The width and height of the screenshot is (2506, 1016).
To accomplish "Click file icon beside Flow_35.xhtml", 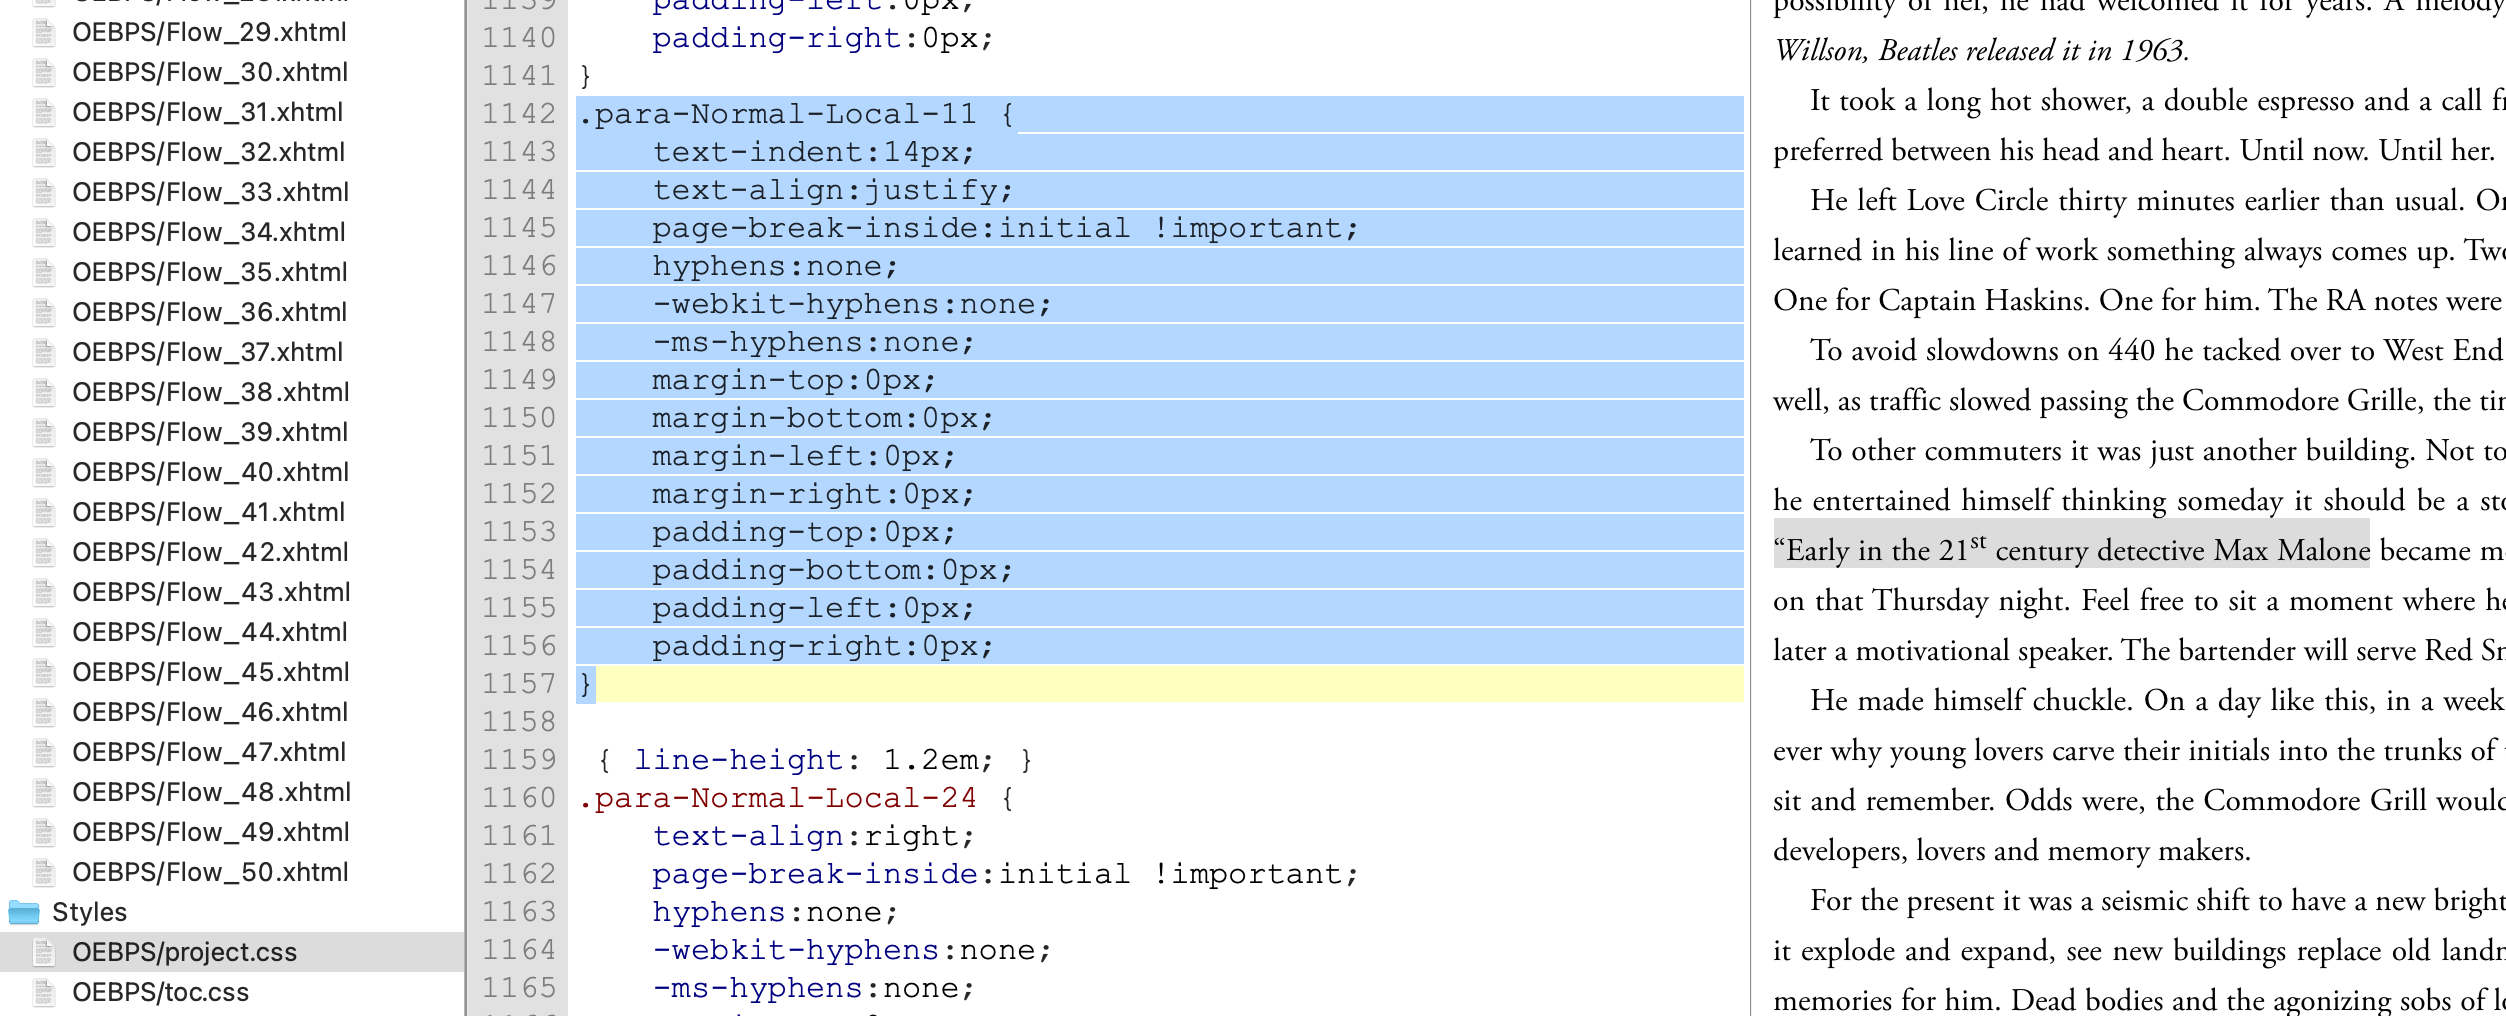I will [44, 272].
